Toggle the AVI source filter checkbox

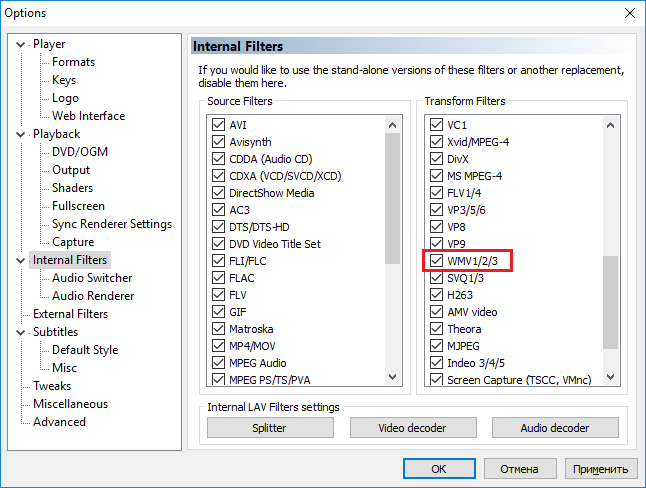pyautogui.click(x=218, y=126)
